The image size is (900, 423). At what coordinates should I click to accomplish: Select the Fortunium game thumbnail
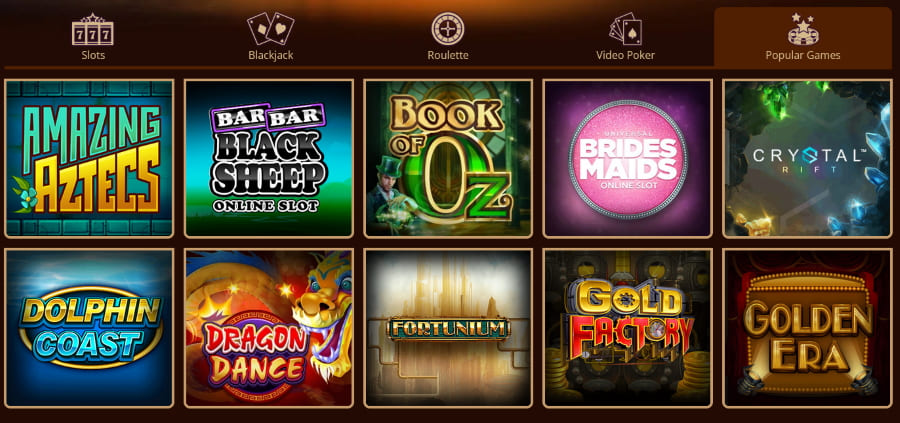(448, 328)
